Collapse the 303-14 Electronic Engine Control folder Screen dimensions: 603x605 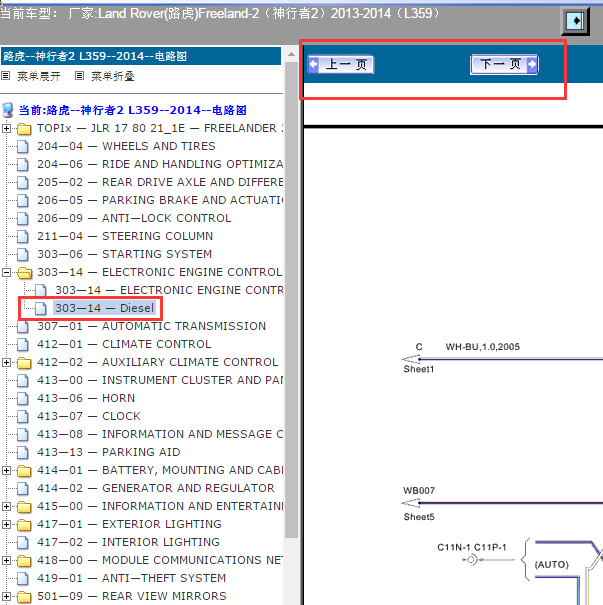pyautogui.click(x=6, y=273)
